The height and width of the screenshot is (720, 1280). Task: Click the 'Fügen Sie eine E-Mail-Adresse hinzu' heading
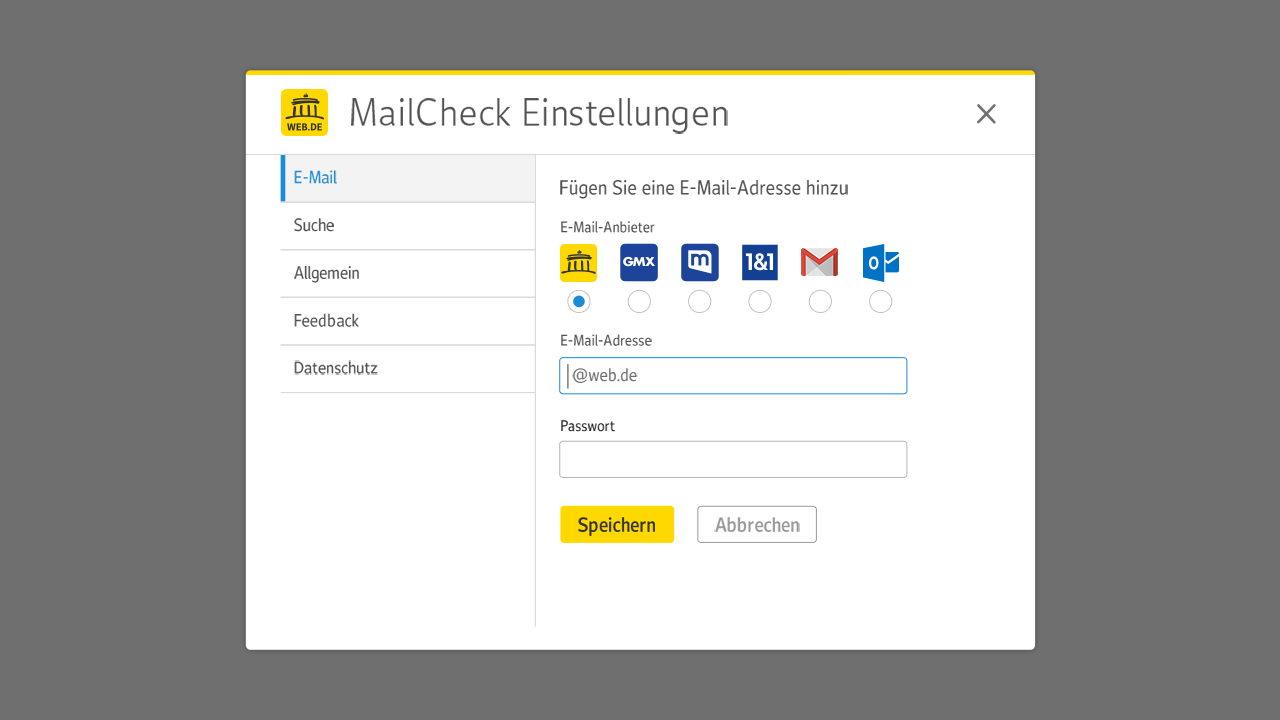(704, 188)
